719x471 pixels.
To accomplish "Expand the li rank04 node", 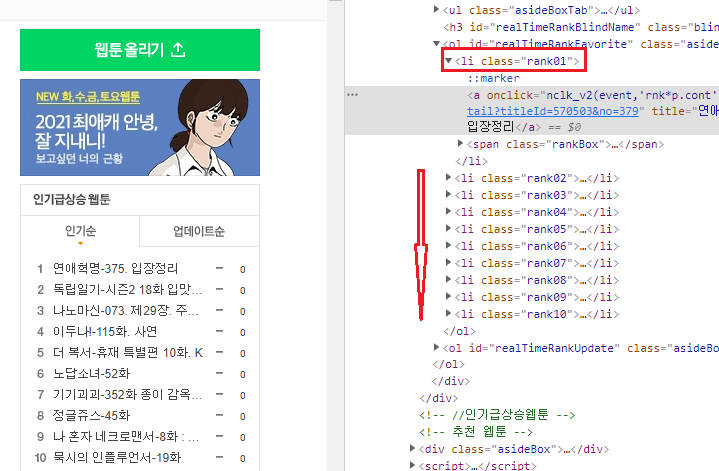I will pyautogui.click(x=448, y=211).
